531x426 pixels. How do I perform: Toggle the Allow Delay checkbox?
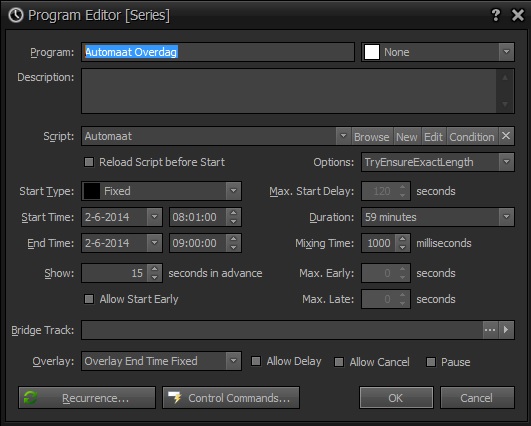pos(256,361)
